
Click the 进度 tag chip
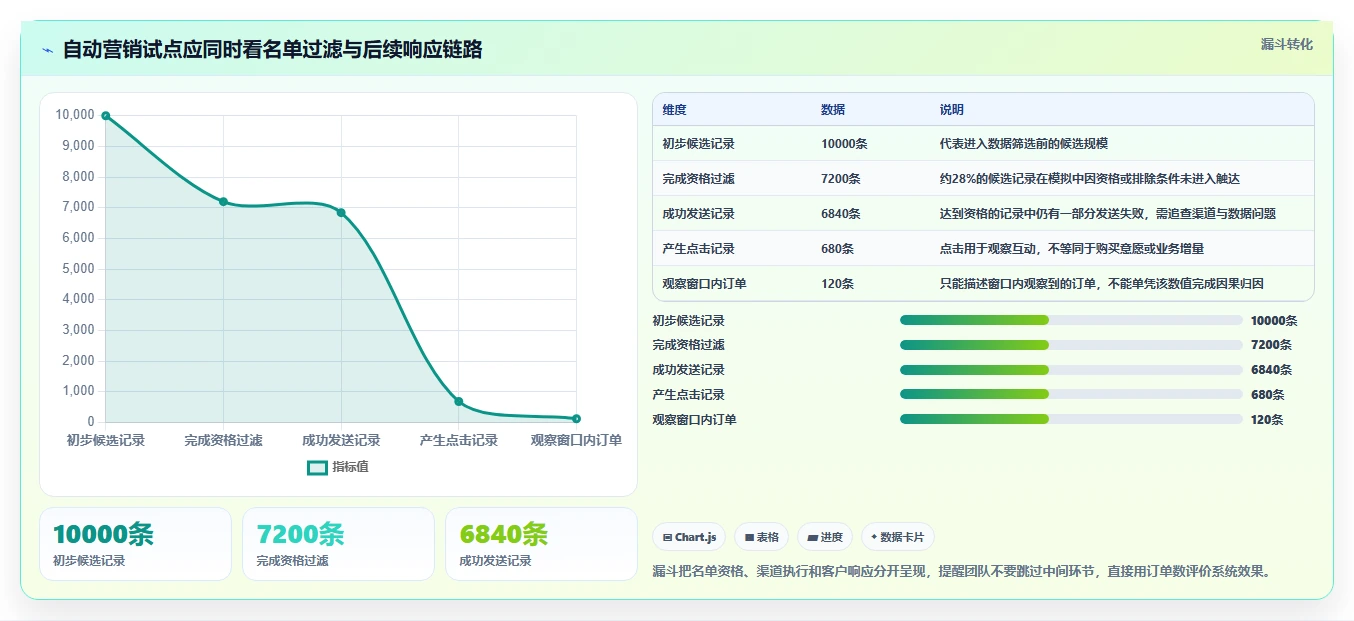pos(825,537)
